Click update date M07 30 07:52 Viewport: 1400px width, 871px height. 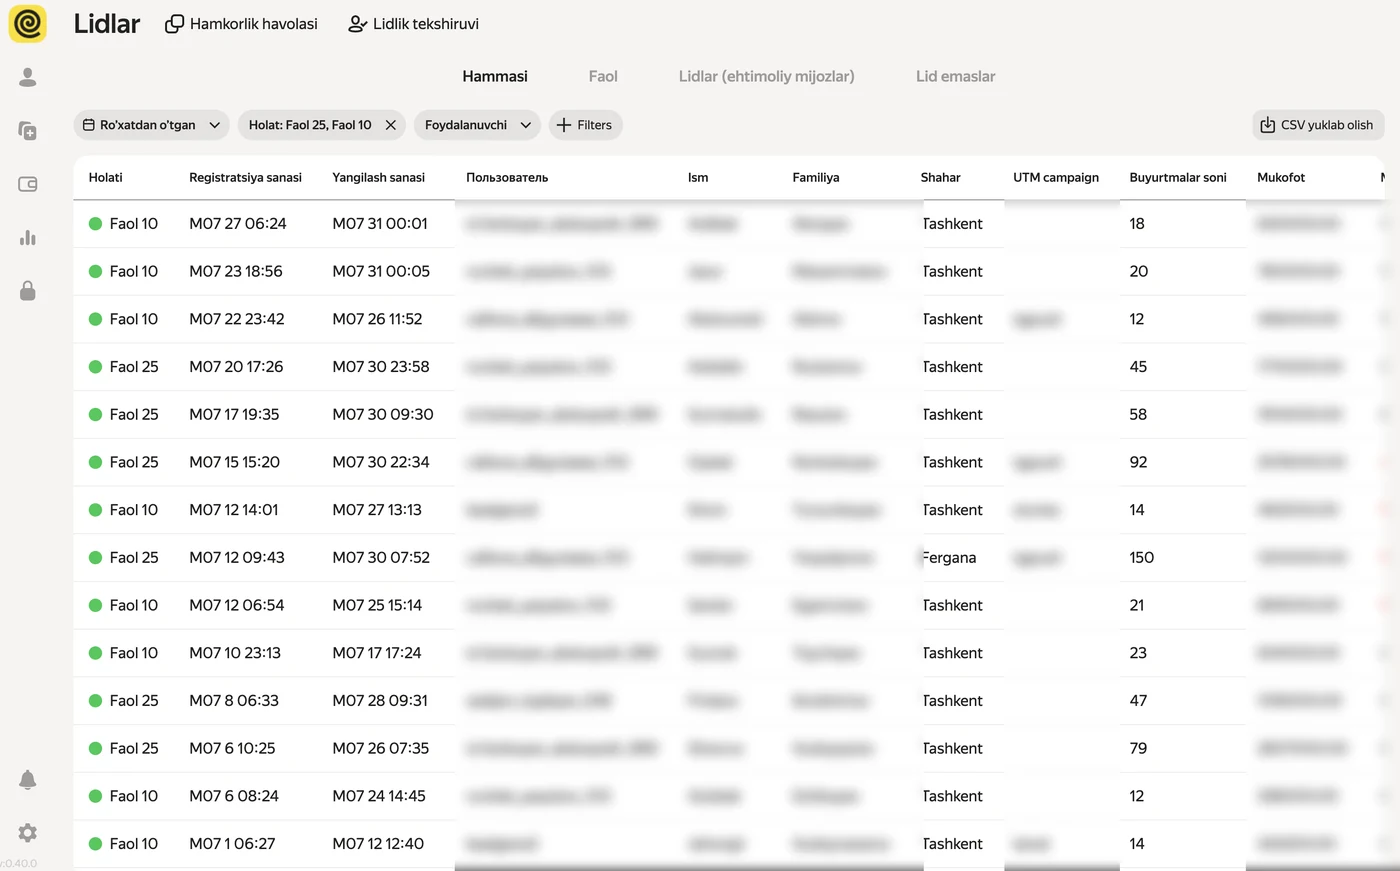click(x=381, y=557)
